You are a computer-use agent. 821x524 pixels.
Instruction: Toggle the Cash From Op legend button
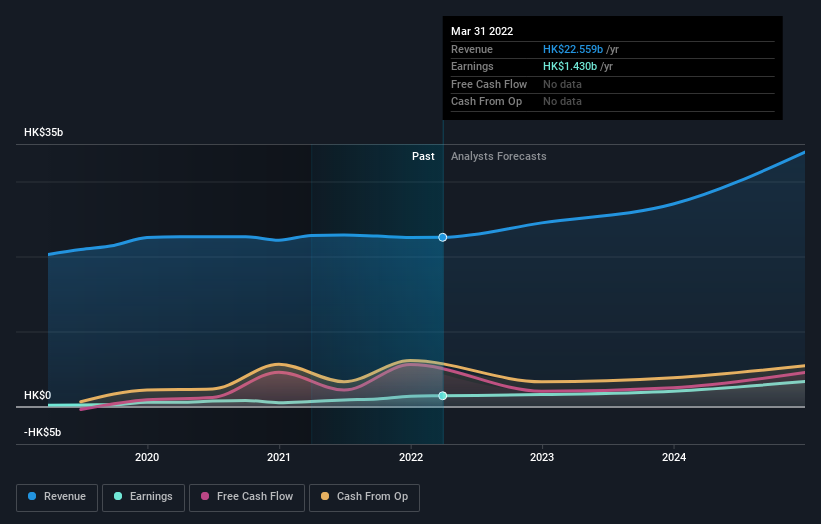click(x=364, y=497)
